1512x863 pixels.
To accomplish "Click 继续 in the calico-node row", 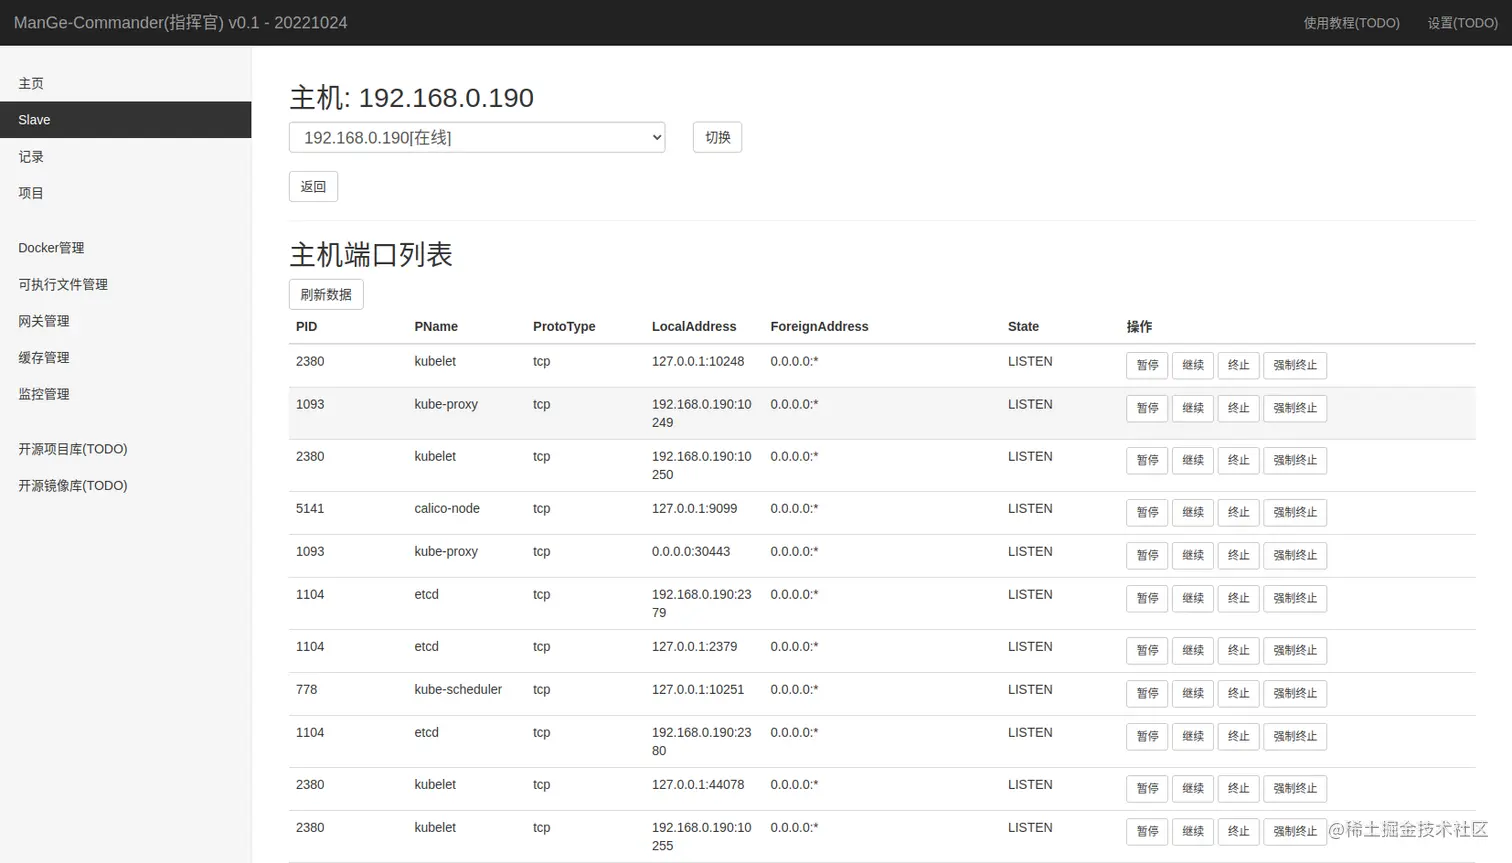I will [1193, 512].
